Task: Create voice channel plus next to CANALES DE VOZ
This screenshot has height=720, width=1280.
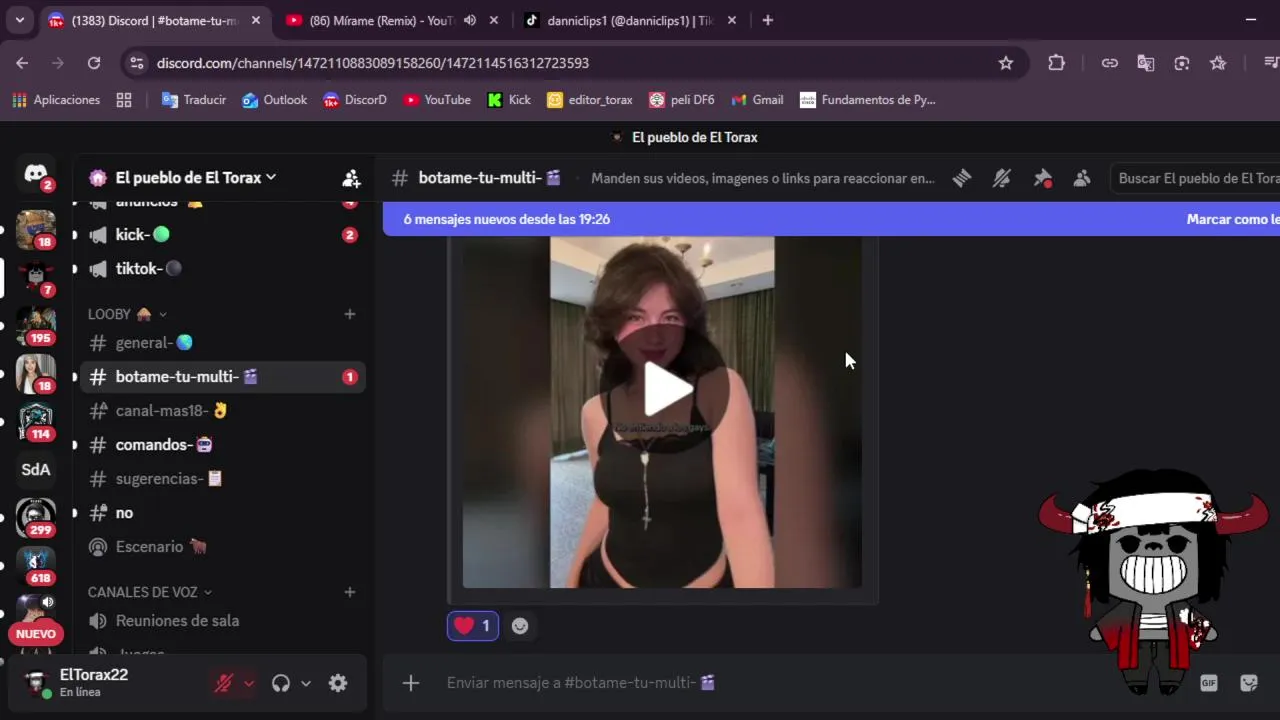Action: 350,592
